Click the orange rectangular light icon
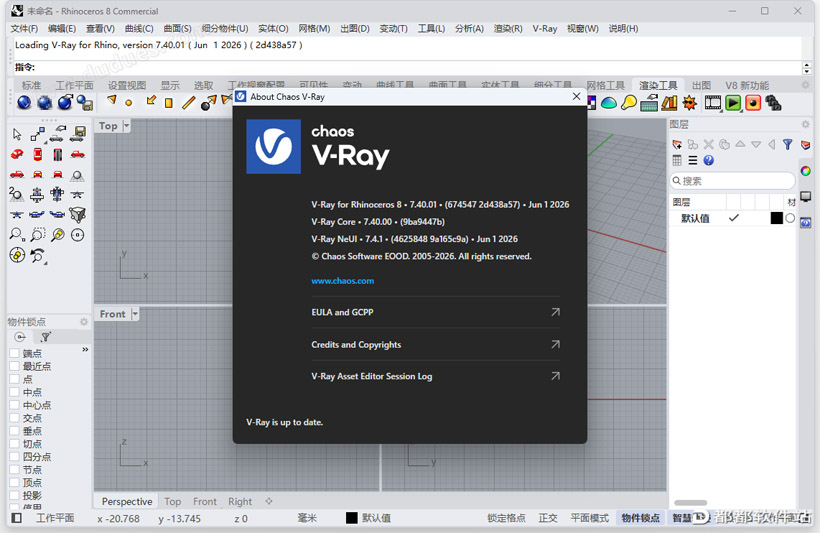The width and height of the screenshot is (820, 533). coord(168,103)
